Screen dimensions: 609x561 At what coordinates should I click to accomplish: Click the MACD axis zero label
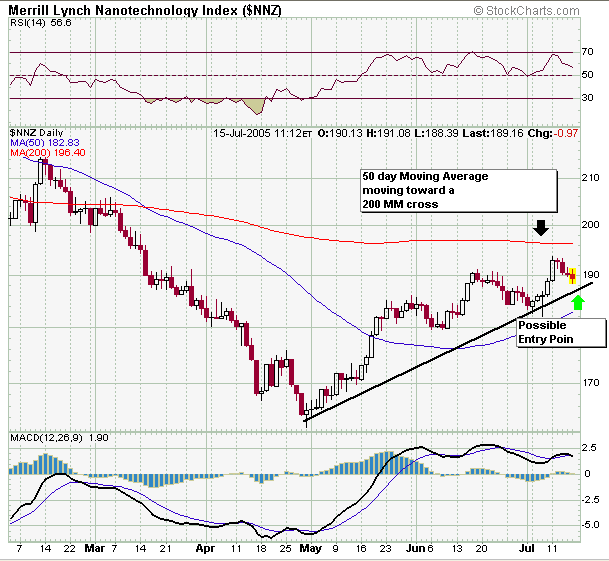pyautogui.click(x=587, y=474)
